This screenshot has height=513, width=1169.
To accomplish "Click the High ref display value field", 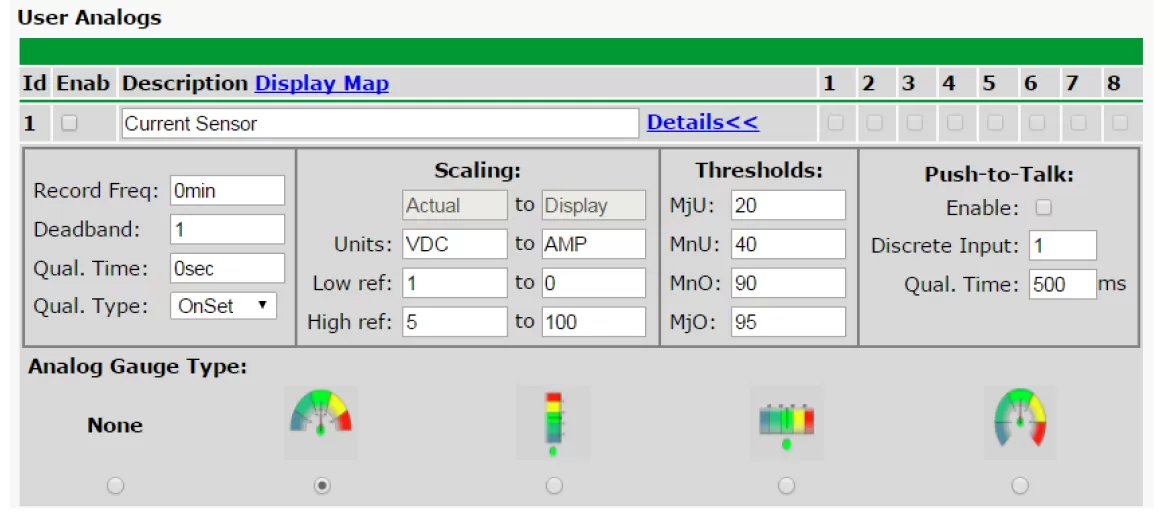I will click(x=594, y=323).
